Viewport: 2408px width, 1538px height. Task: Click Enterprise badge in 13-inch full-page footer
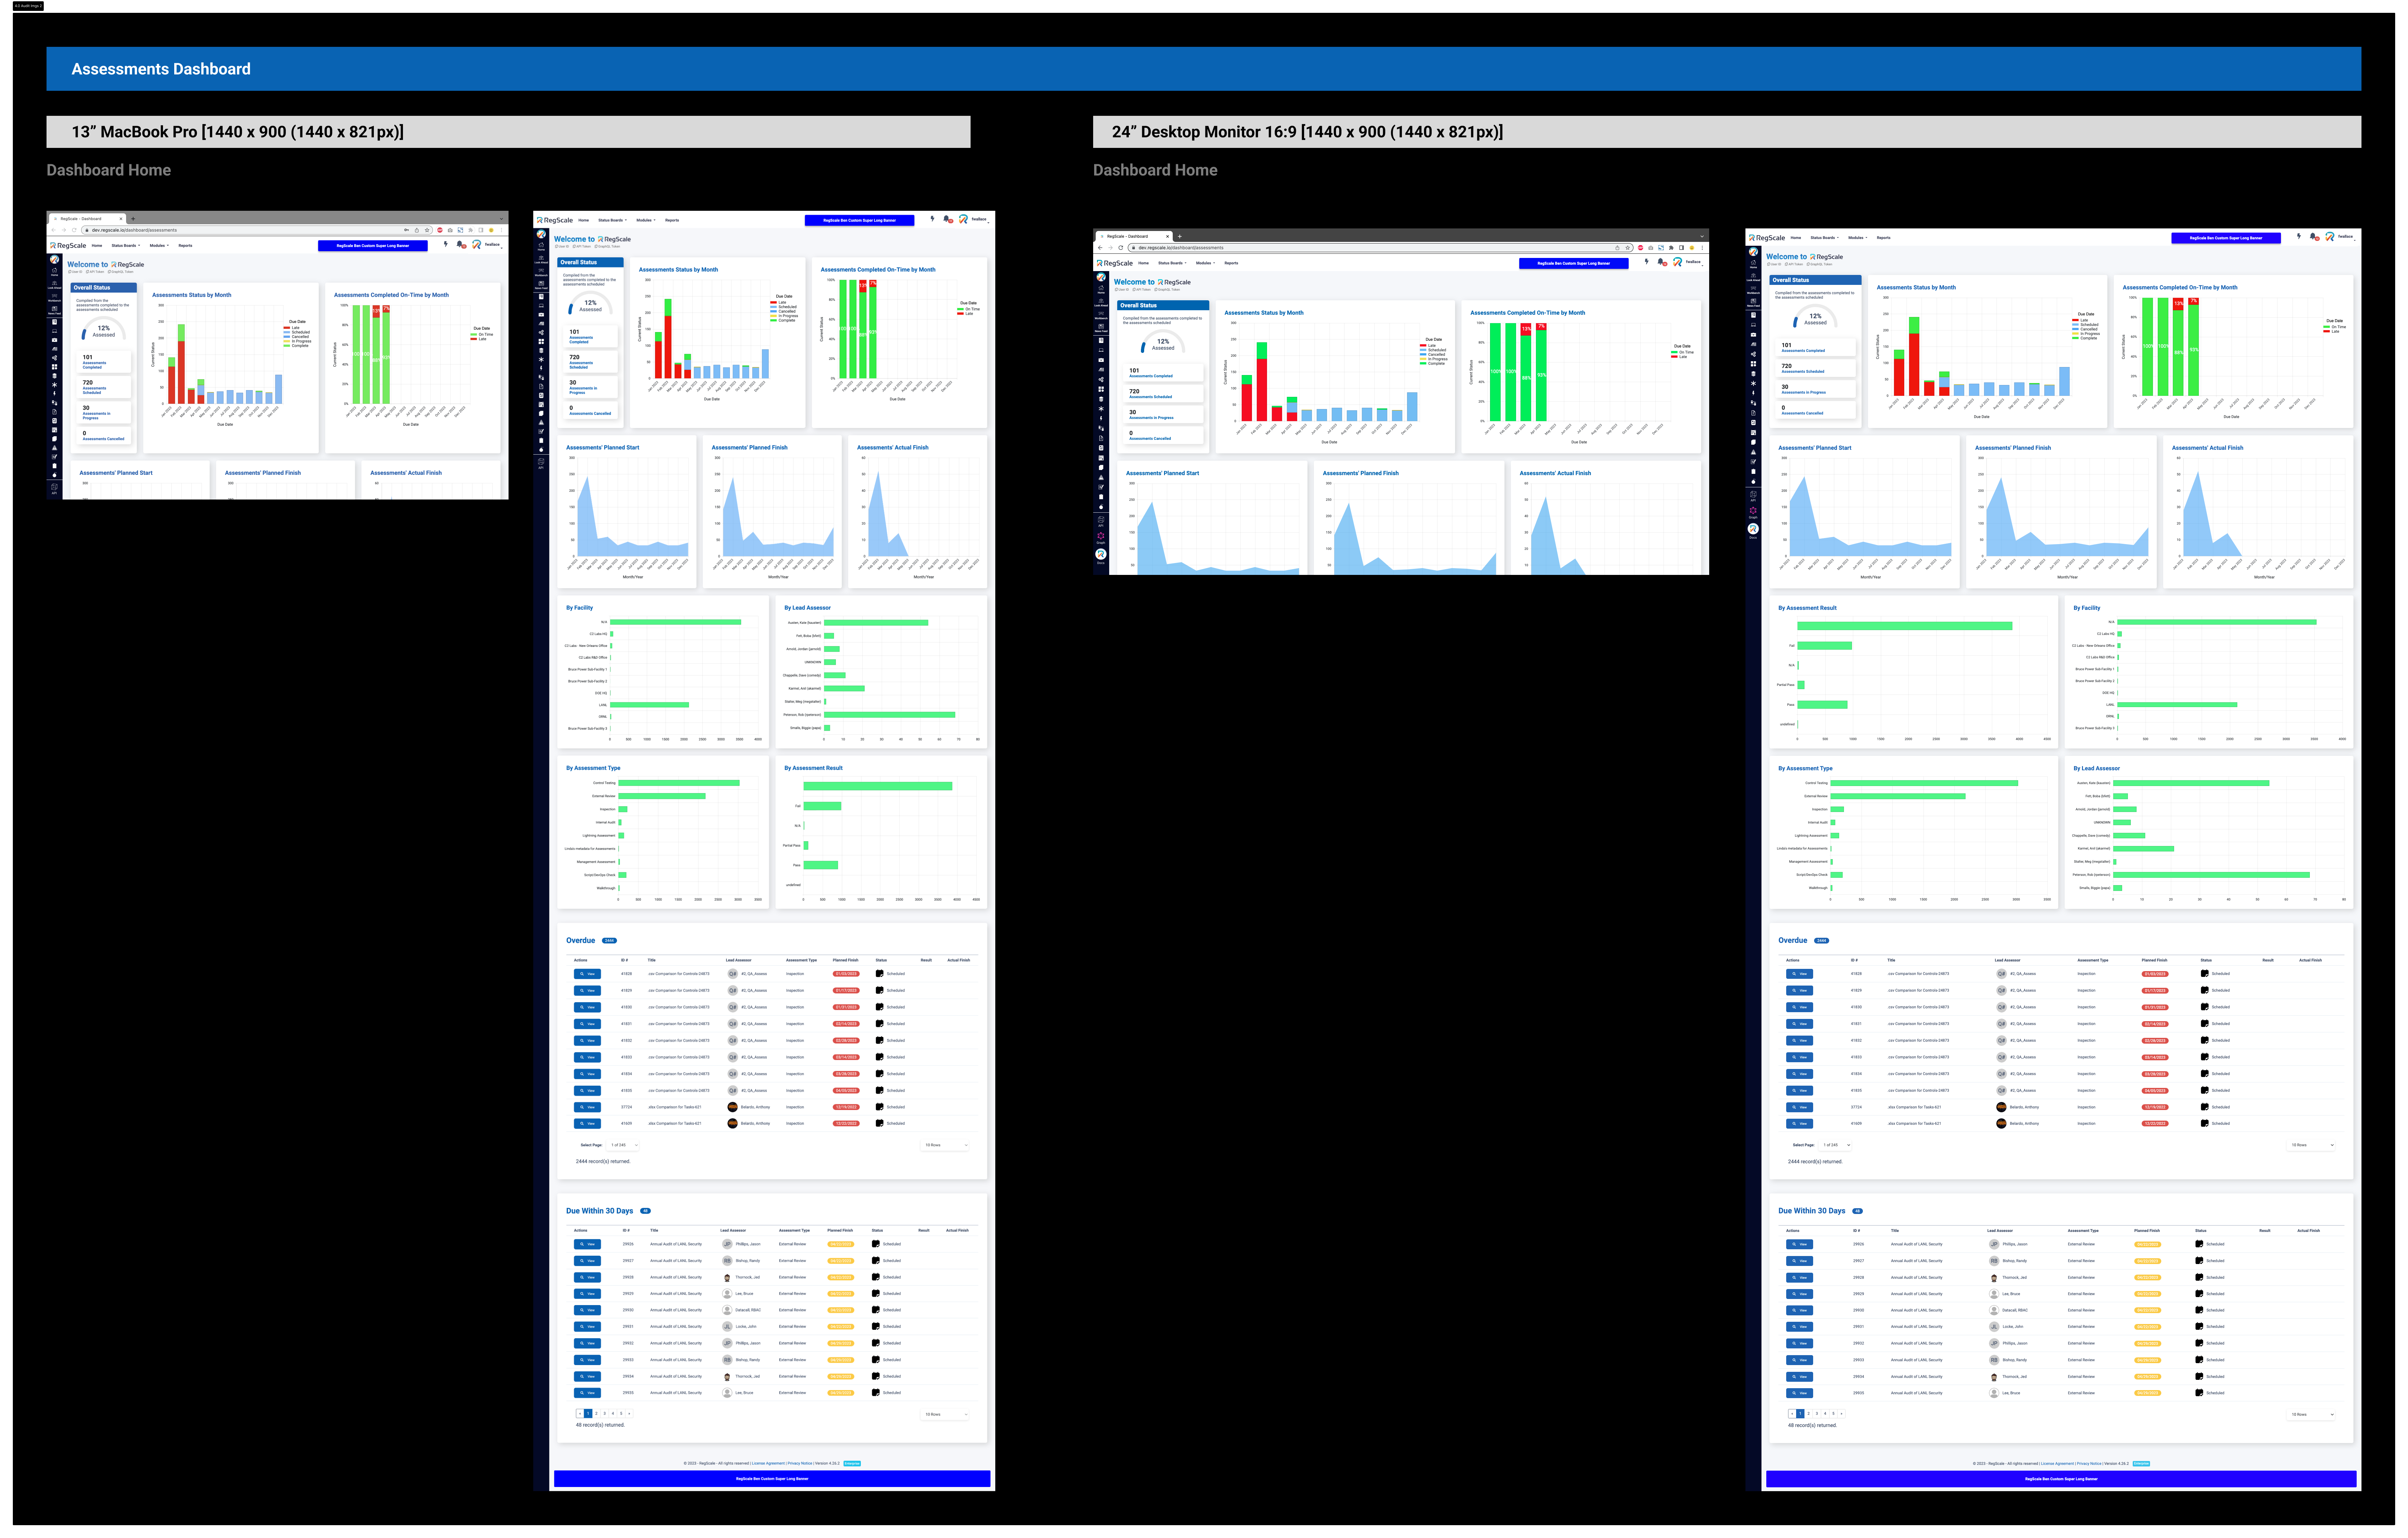tap(852, 1464)
